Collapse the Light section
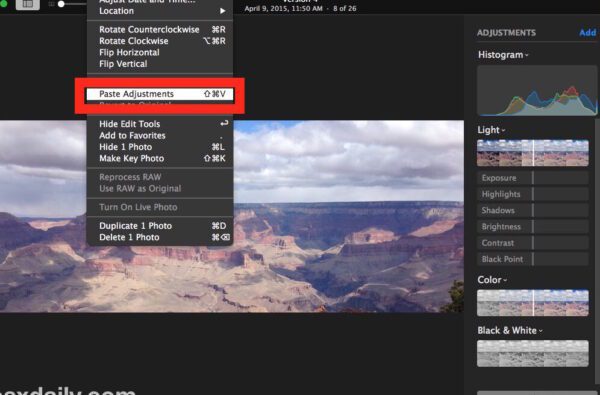This screenshot has width=600, height=395. [x=491, y=130]
